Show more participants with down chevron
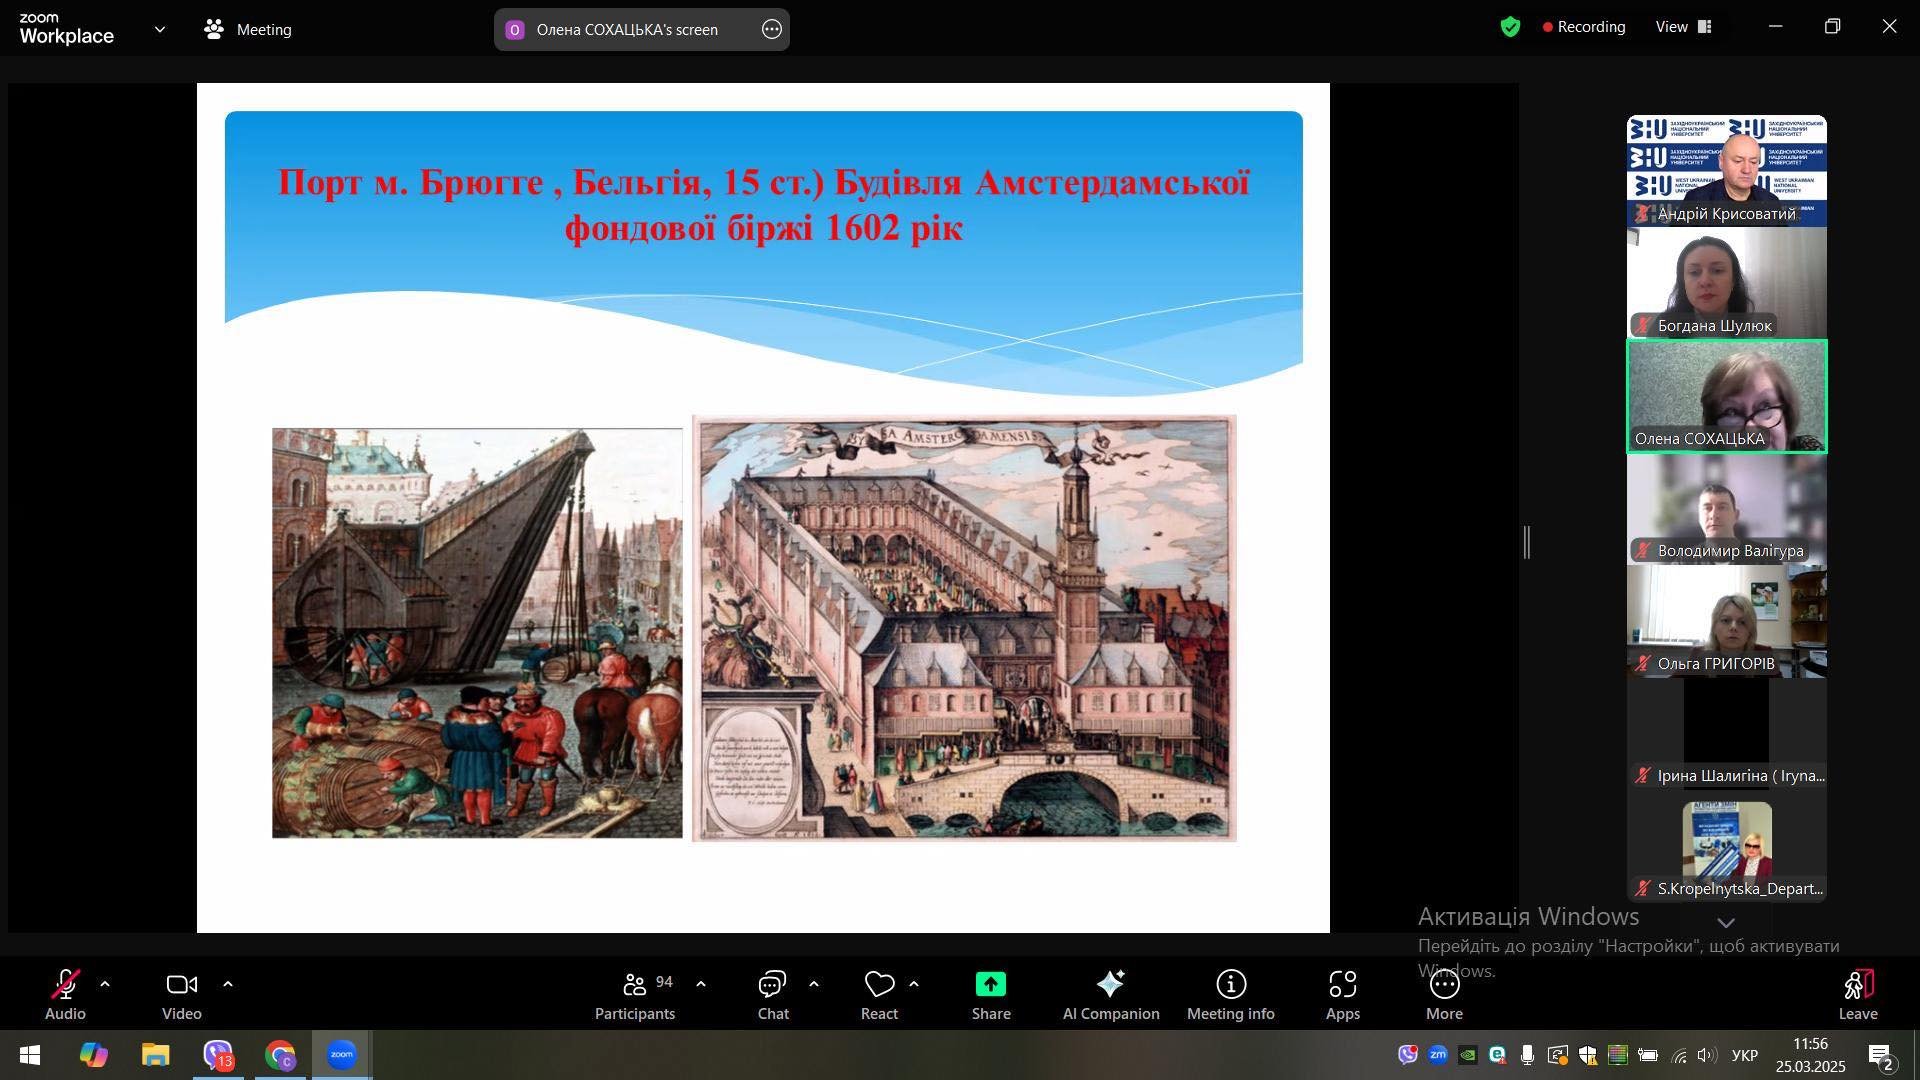 (x=1727, y=922)
